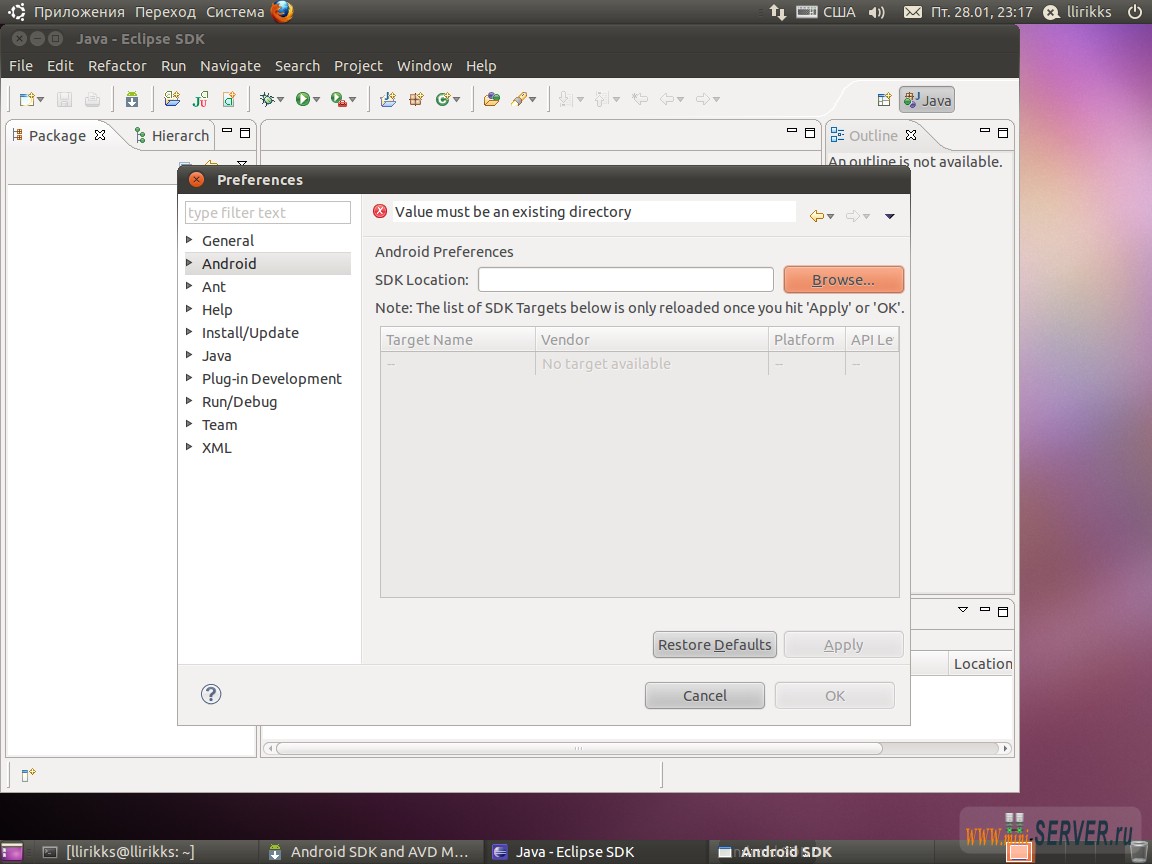Open help question mark in Preferences

[211, 694]
